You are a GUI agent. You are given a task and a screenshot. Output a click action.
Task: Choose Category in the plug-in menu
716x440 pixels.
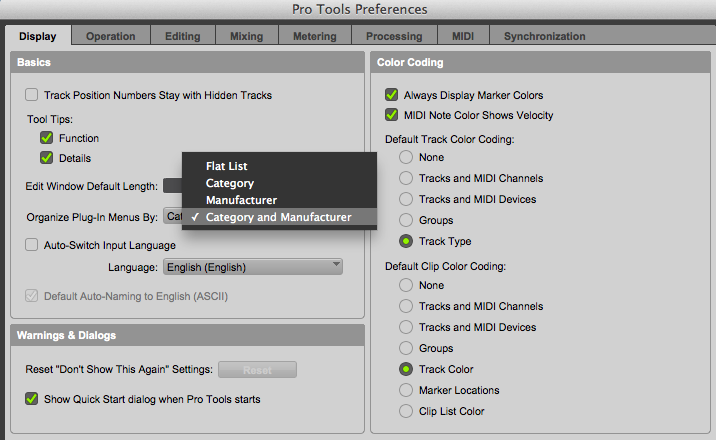click(x=279, y=183)
